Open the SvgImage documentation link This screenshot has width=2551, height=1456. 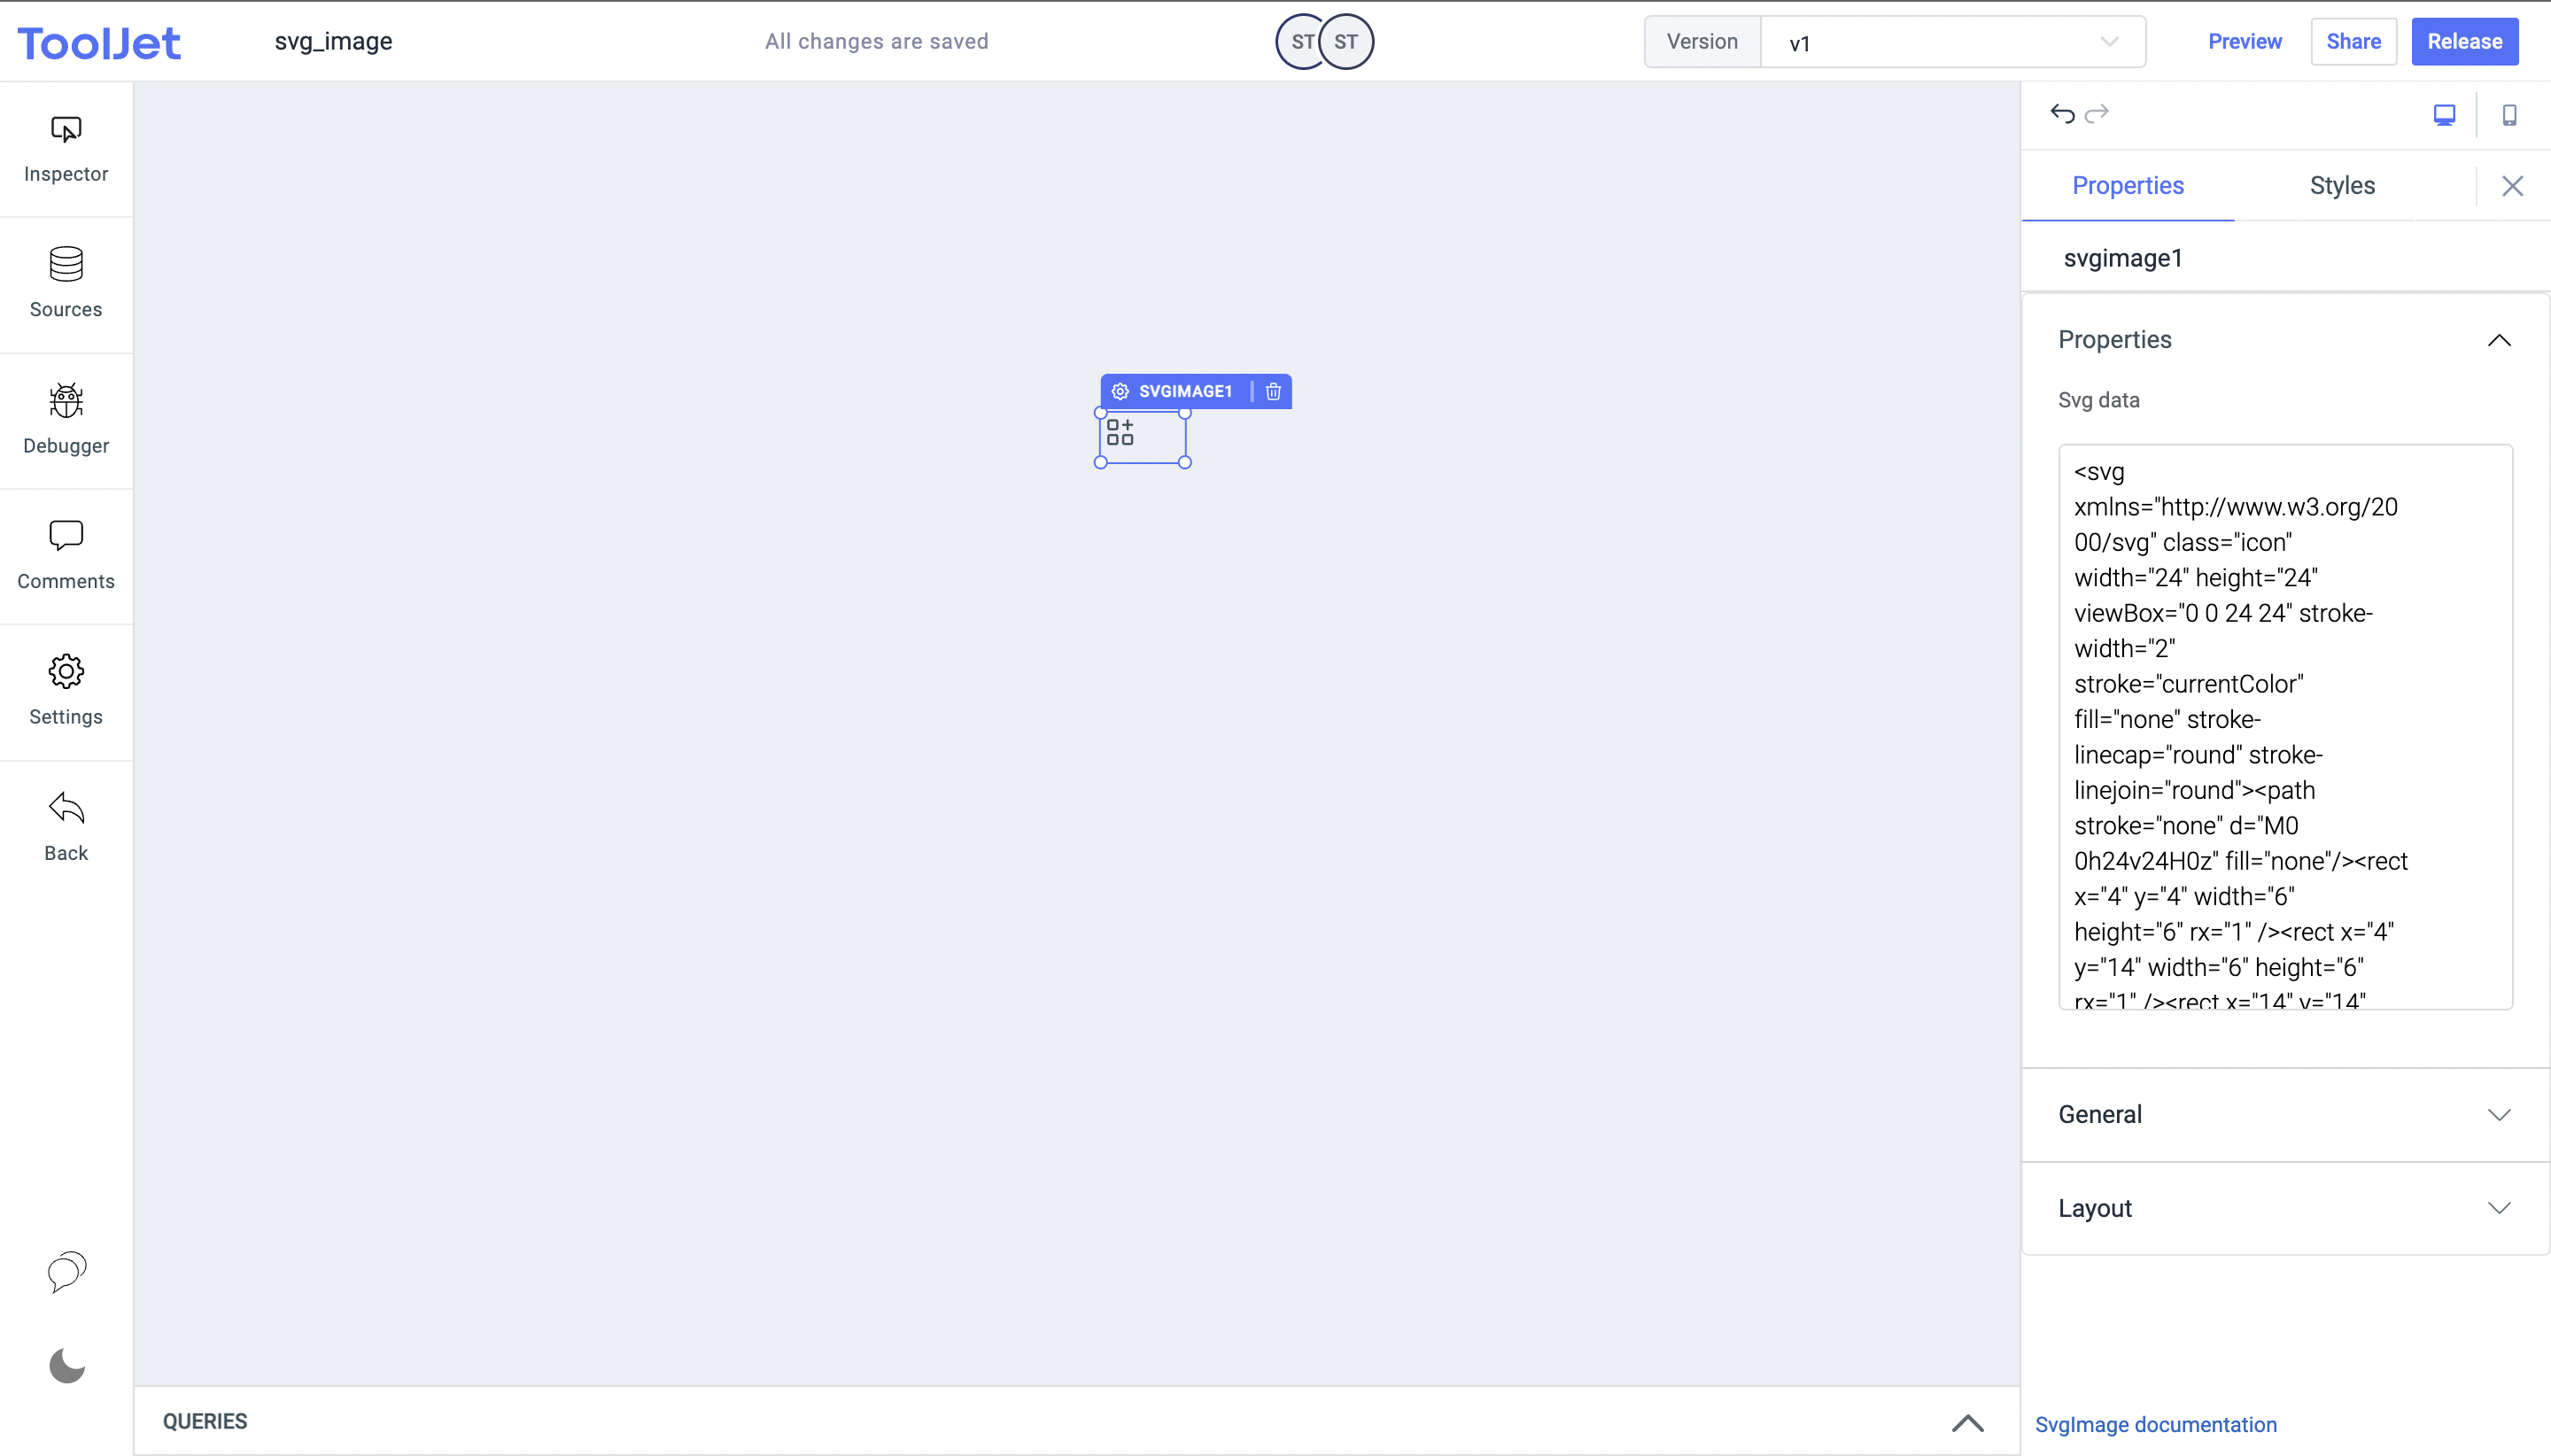(x=2155, y=1424)
